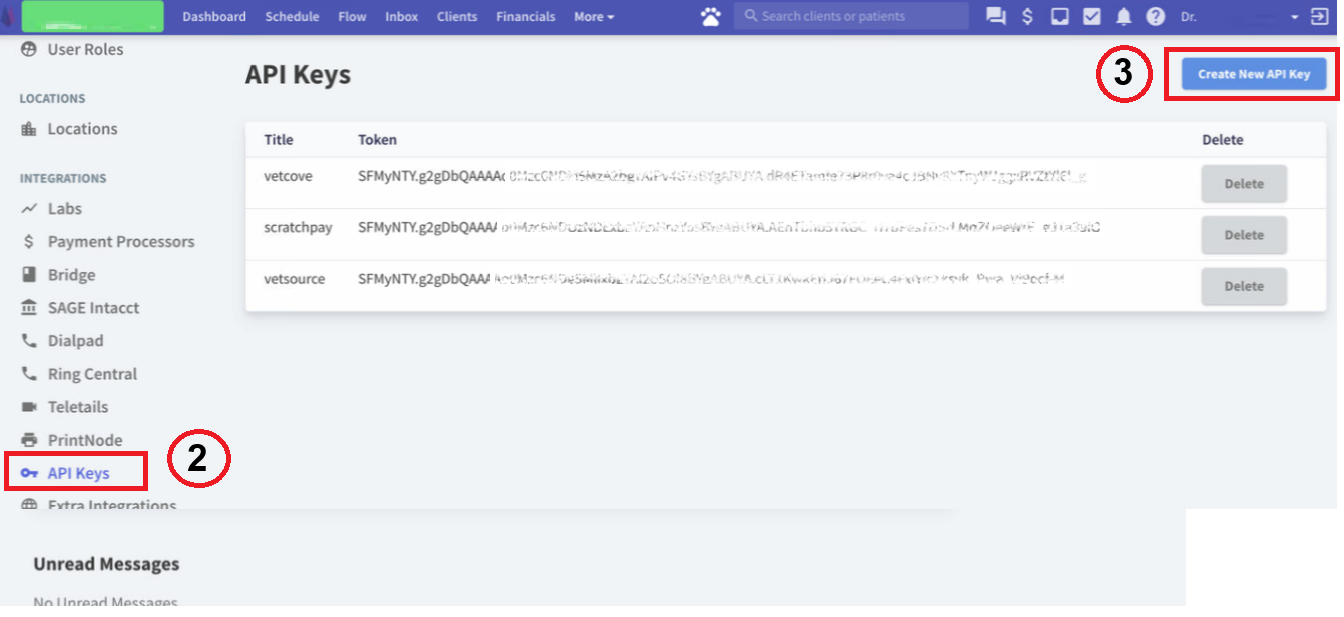Click the paw print icon in top bar

[x=711, y=16]
